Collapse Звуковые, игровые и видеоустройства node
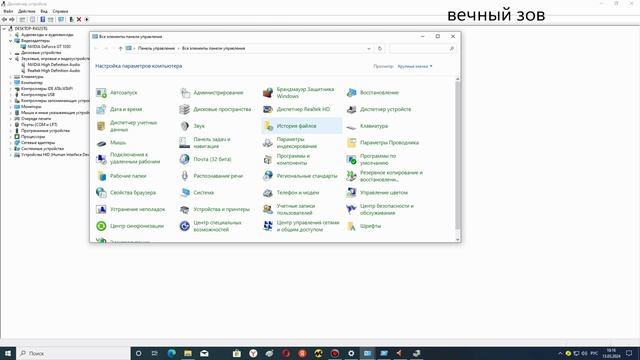 [11, 59]
